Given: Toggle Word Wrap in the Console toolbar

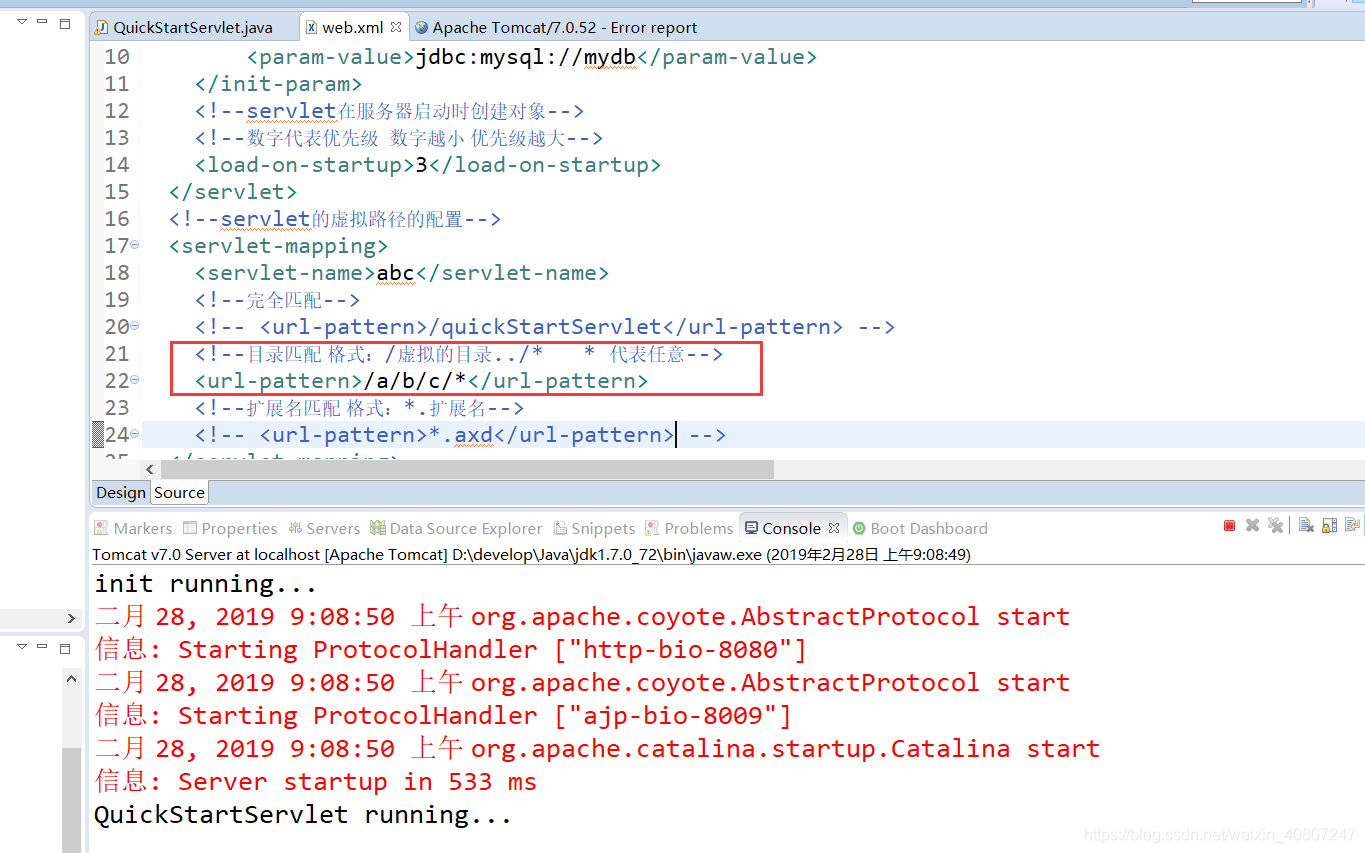Looking at the screenshot, I should [1353, 526].
